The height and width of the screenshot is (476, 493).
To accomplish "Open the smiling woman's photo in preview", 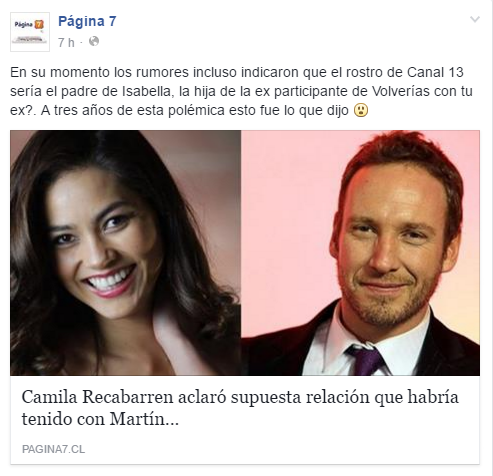I will click(126, 253).
